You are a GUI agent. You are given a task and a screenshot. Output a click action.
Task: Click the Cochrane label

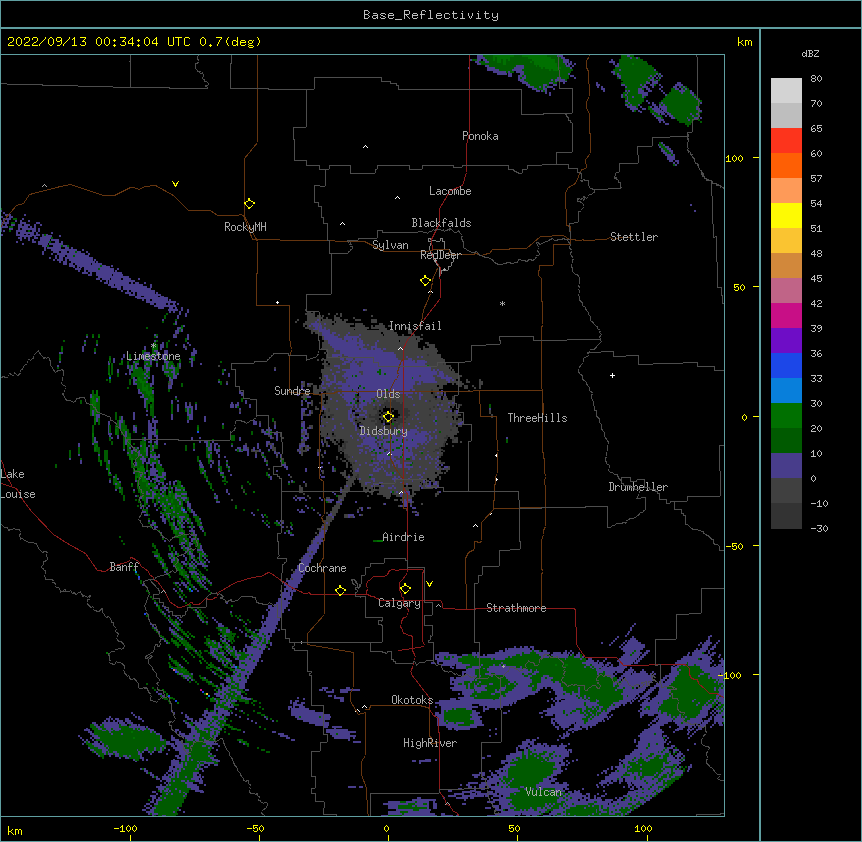coord(322,568)
